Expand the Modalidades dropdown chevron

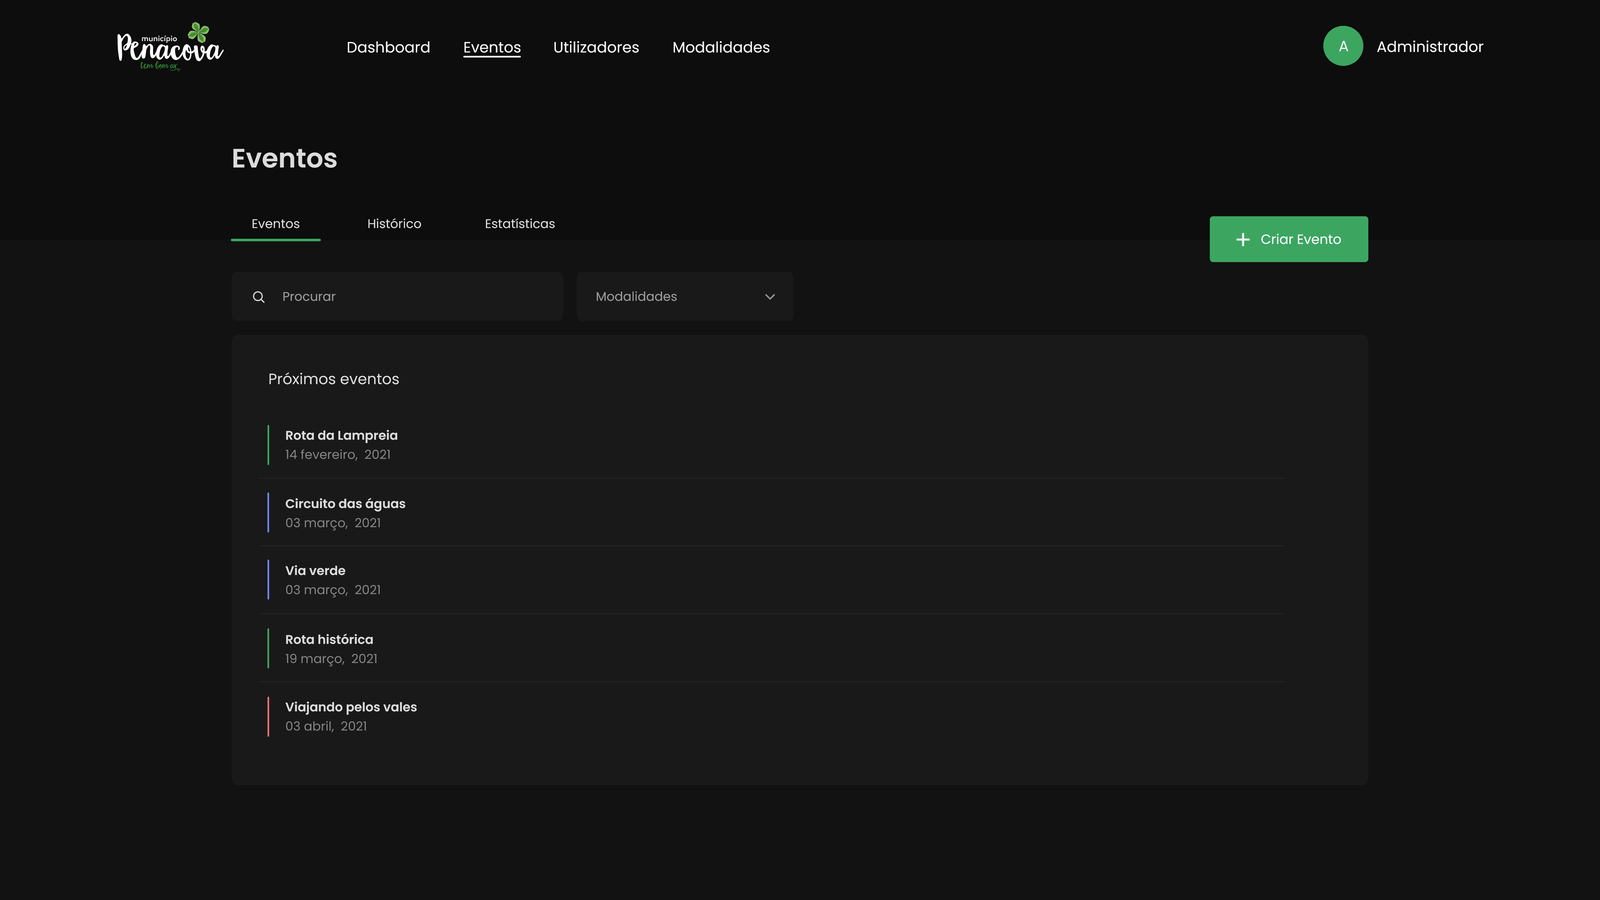[770, 297]
